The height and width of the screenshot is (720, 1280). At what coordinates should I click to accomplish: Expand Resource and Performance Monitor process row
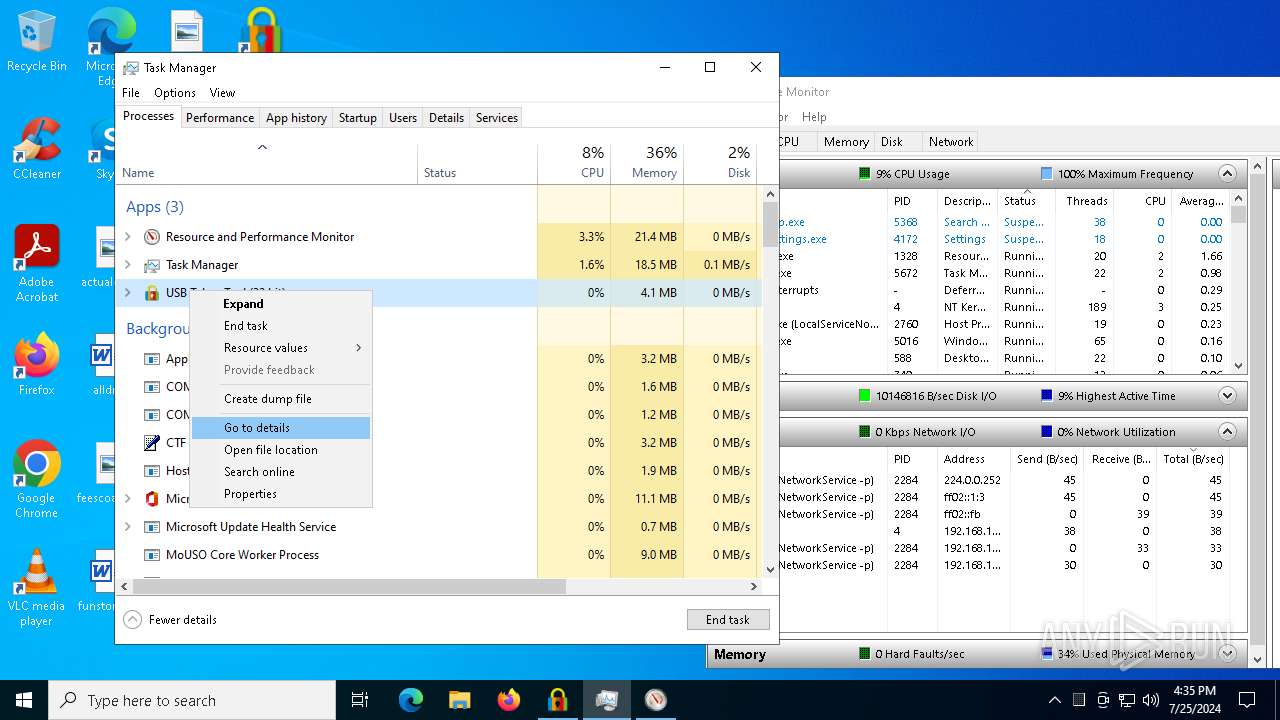[127, 237]
